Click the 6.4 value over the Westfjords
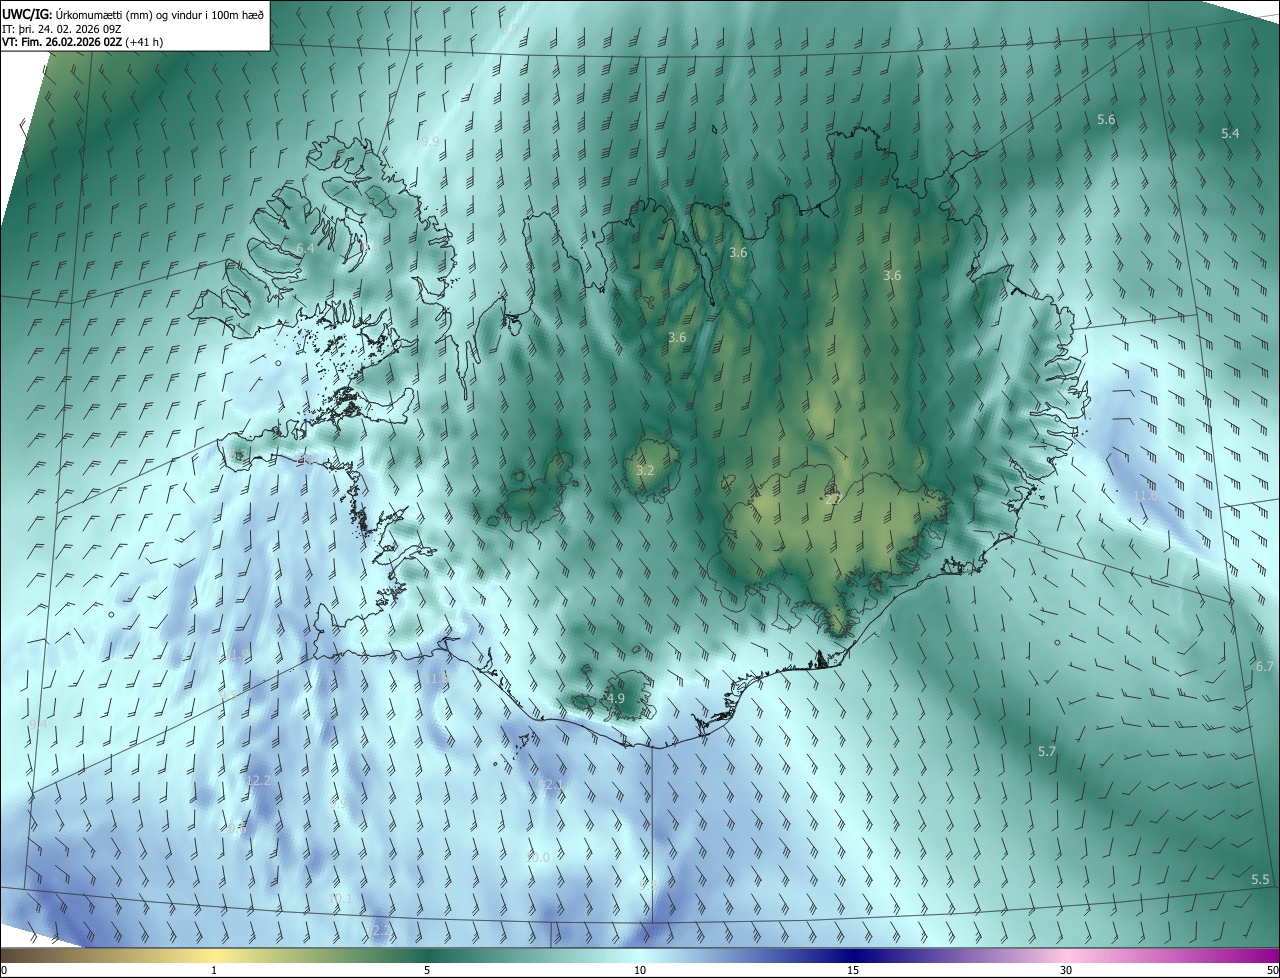This screenshot has width=1280, height=978. tap(305, 248)
